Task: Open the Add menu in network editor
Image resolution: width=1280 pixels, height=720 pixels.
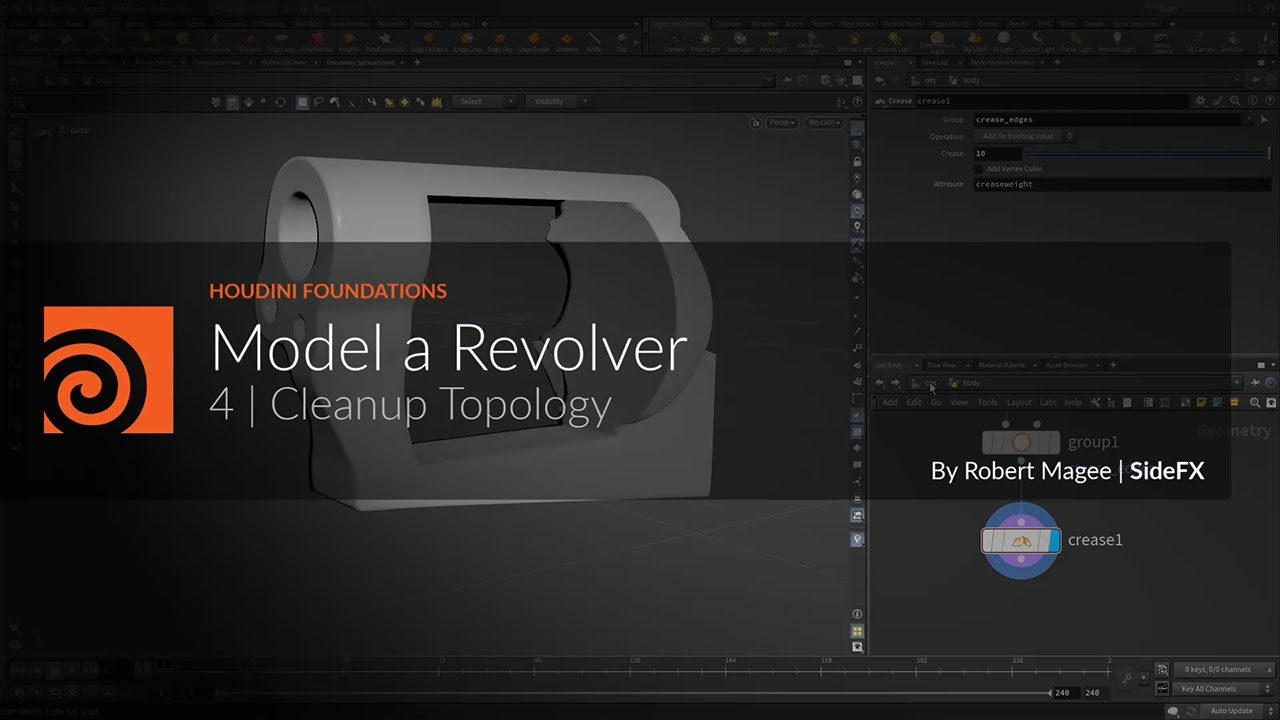Action: click(x=889, y=402)
